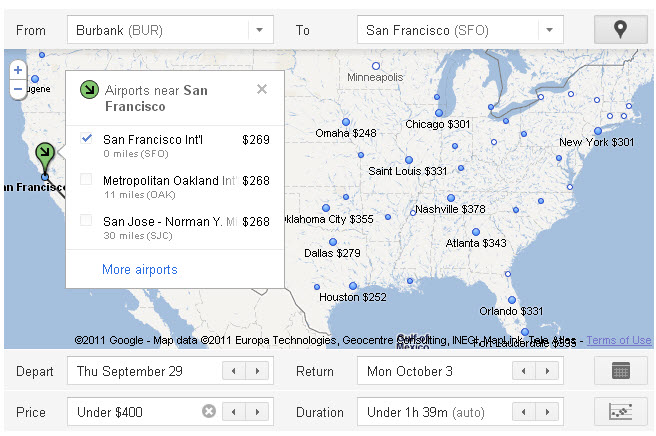Click the Fort Lauderdale map dot
The image size is (656, 436).
(x=525, y=332)
